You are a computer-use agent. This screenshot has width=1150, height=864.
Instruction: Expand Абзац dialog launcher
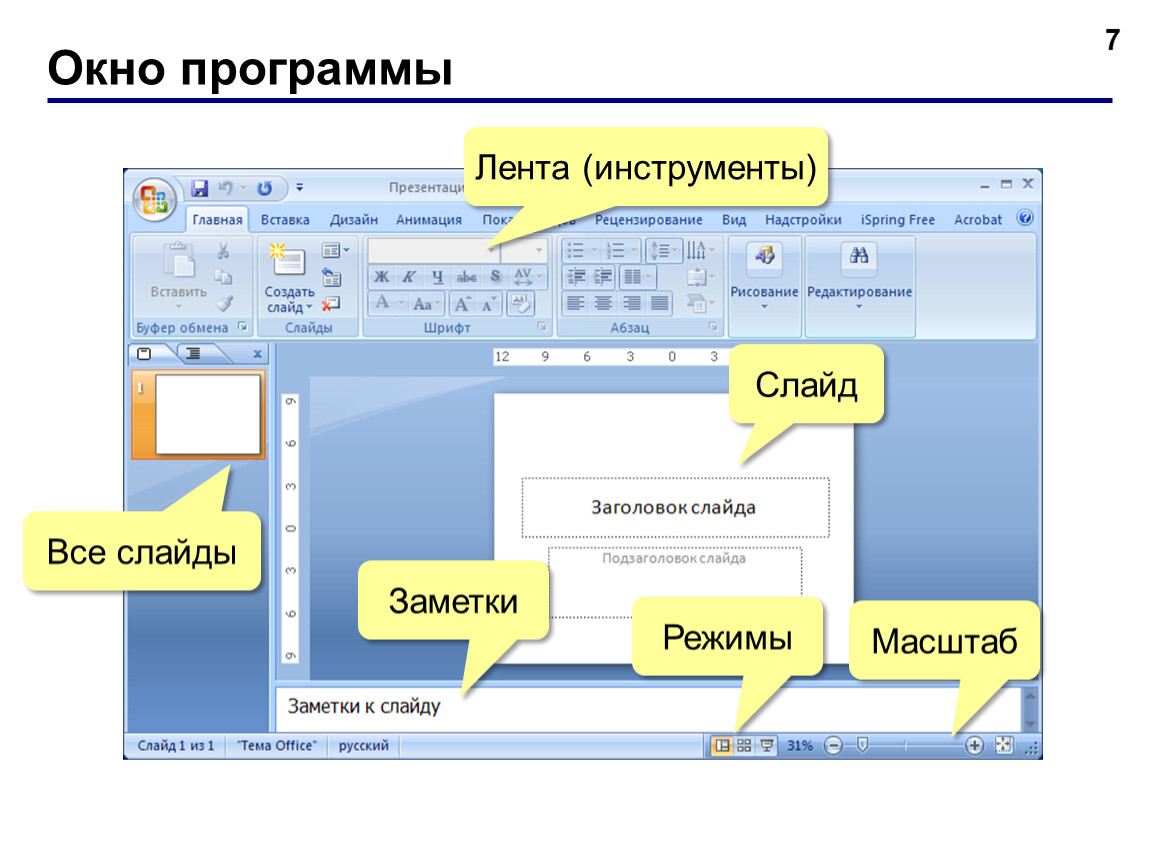[x=712, y=327]
